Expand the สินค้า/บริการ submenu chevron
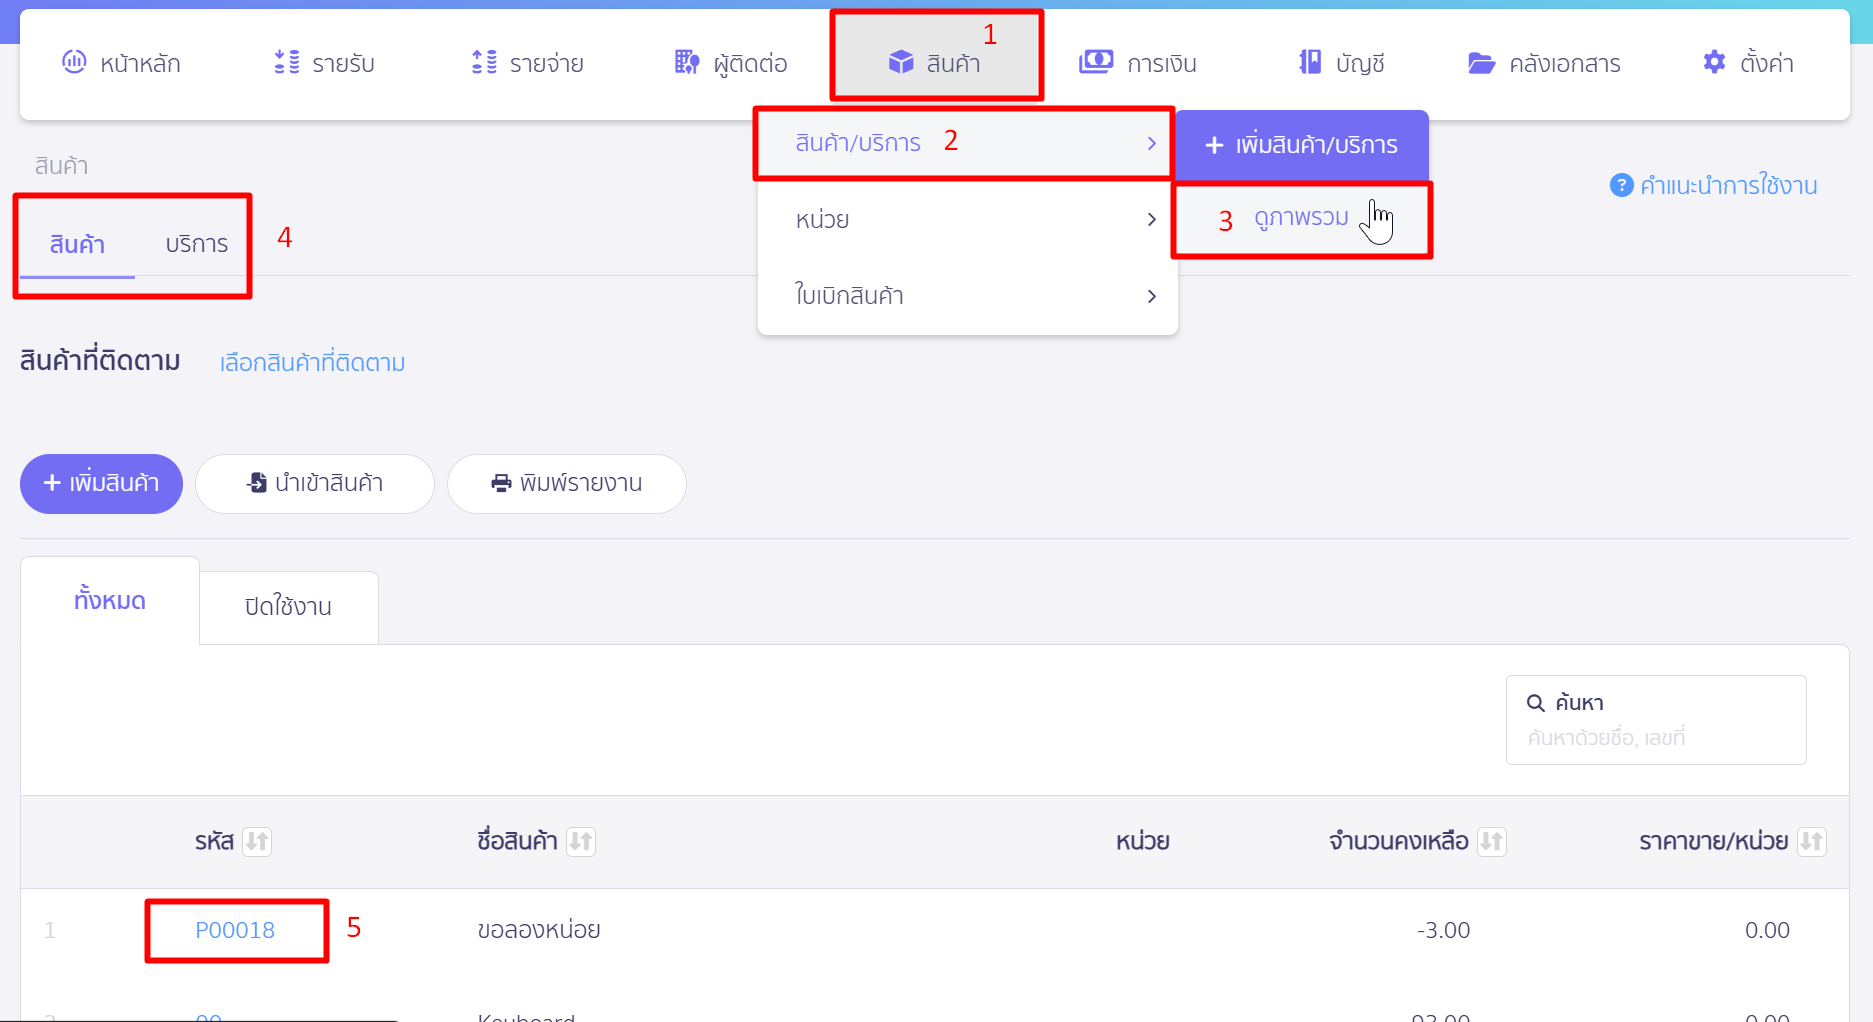 pyautogui.click(x=1150, y=143)
